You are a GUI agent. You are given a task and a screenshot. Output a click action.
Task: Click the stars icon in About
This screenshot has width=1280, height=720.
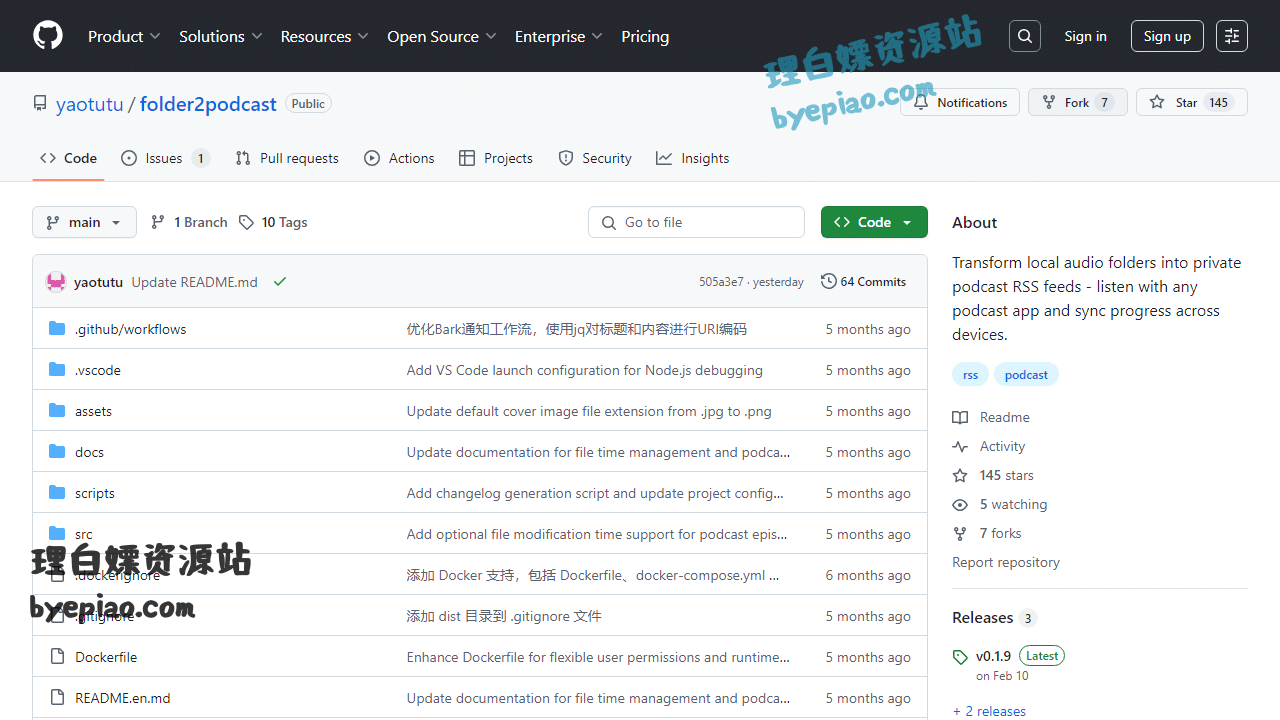[960, 475]
